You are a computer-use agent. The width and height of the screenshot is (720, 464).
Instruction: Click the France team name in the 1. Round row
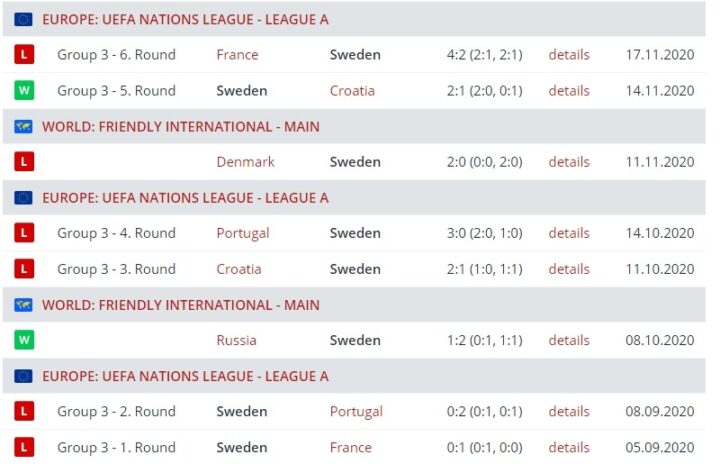point(350,447)
